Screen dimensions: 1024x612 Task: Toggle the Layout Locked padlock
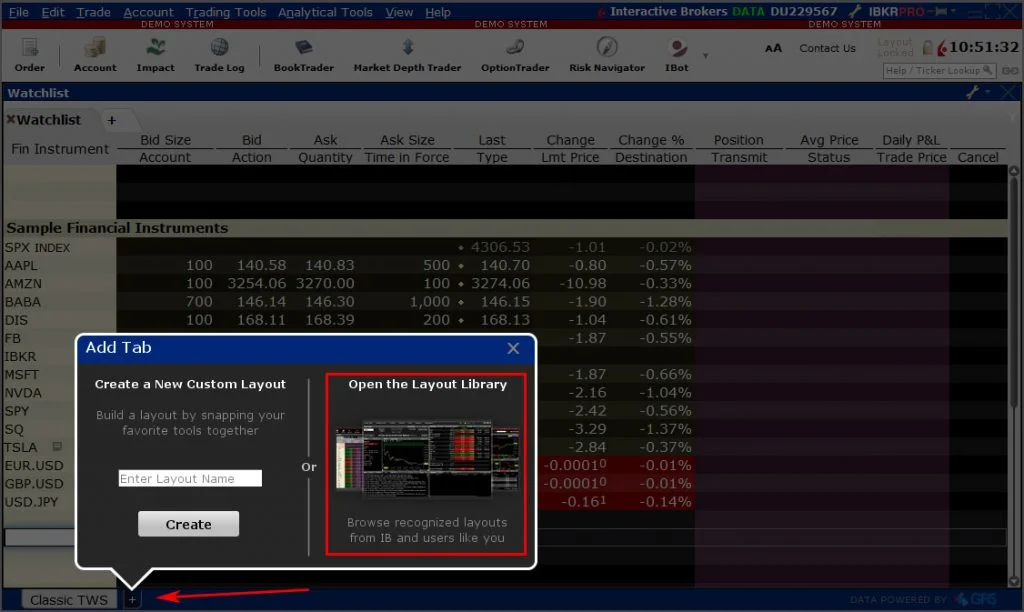(927, 47)
